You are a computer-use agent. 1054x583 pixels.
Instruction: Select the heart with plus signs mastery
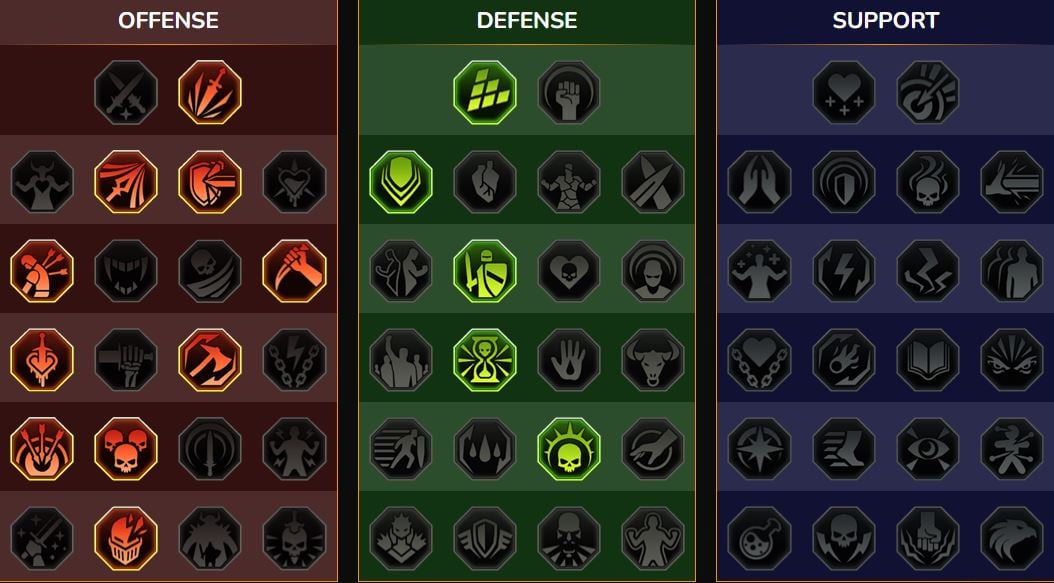(844, 92)
